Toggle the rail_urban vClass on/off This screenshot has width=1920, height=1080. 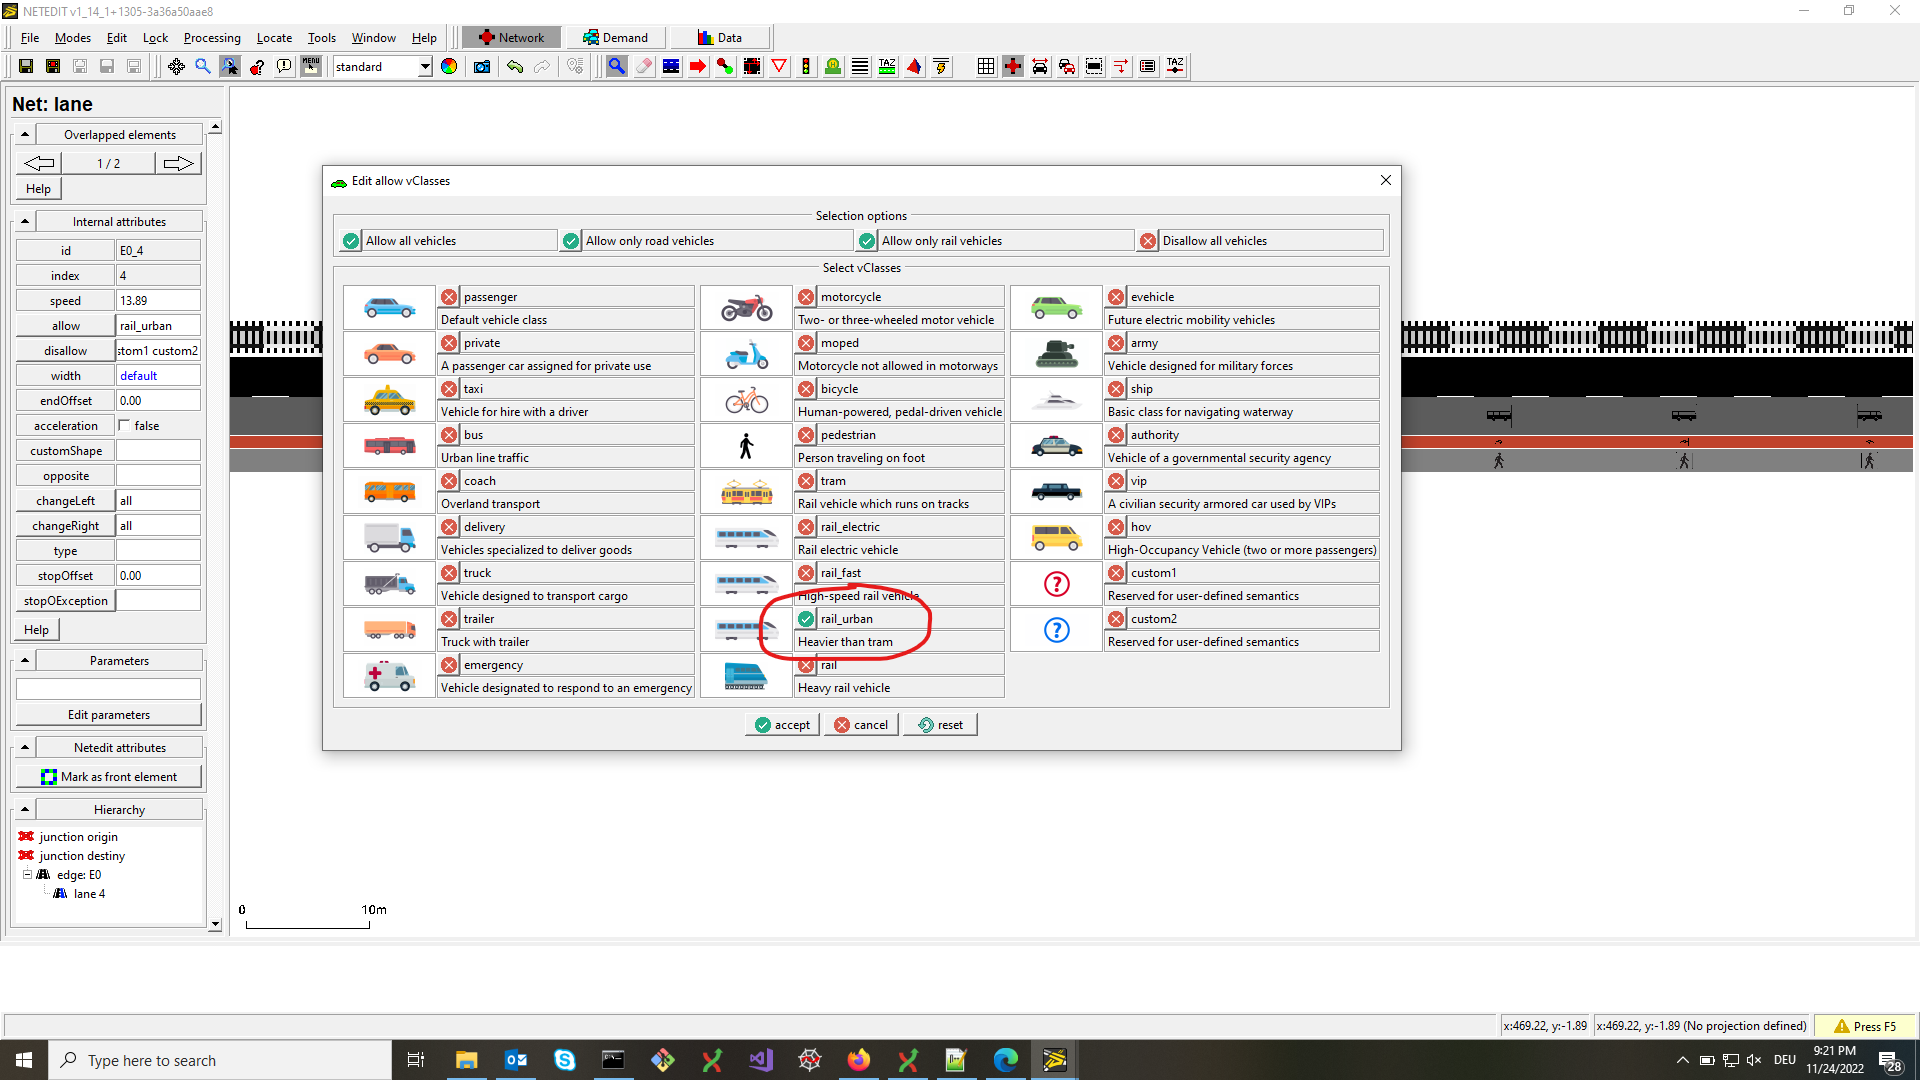point(806,619)
